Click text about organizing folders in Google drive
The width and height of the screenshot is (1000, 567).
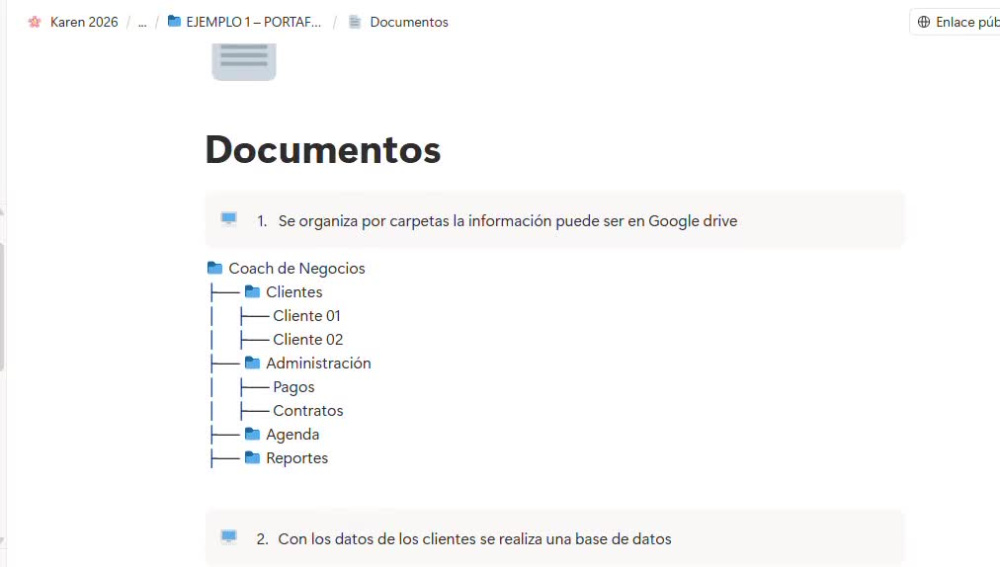click(508, 221)
